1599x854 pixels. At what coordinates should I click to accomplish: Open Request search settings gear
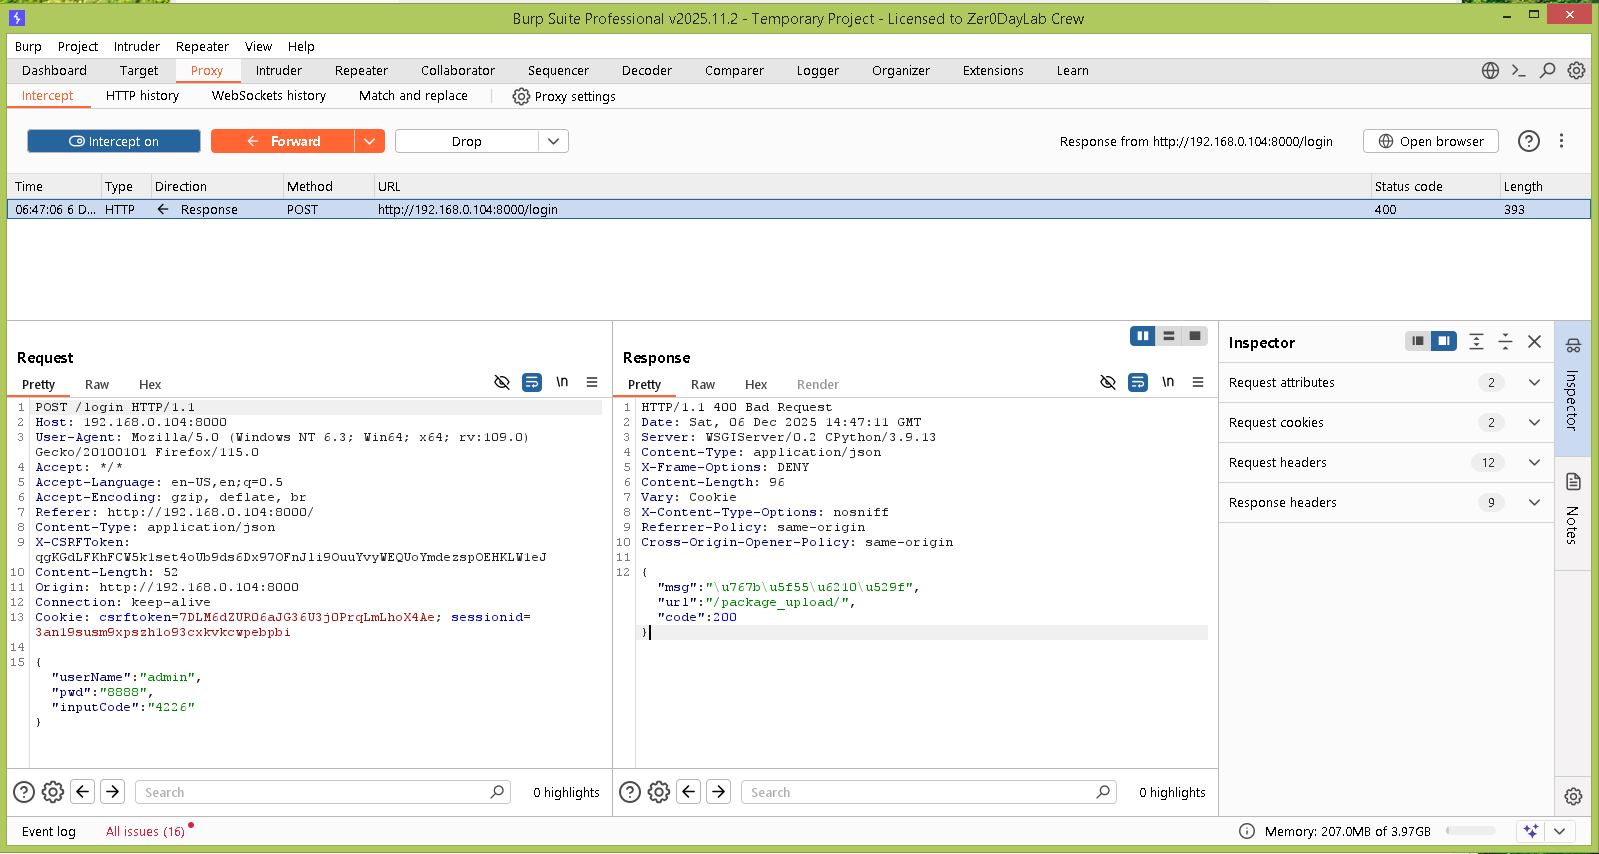53,792
